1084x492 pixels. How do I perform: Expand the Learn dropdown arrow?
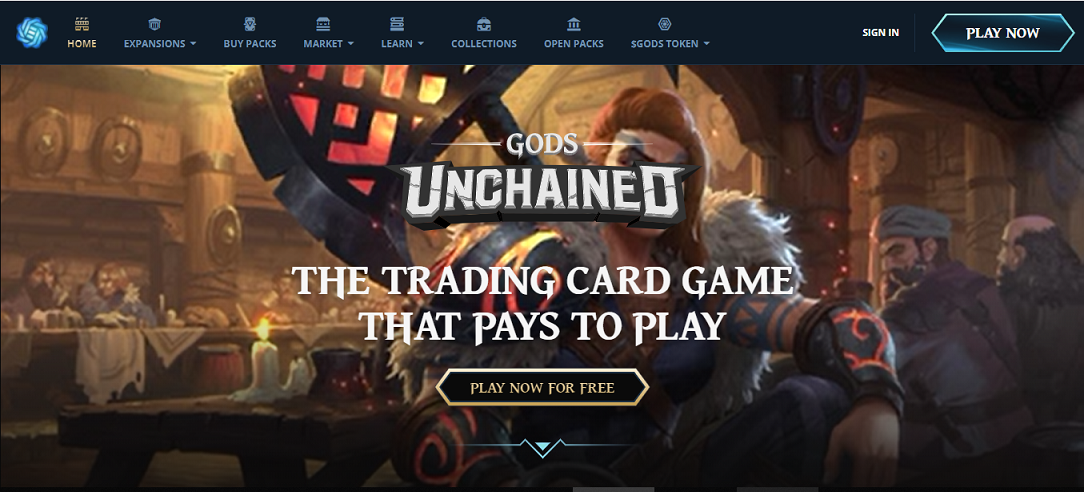pos(420,44)
